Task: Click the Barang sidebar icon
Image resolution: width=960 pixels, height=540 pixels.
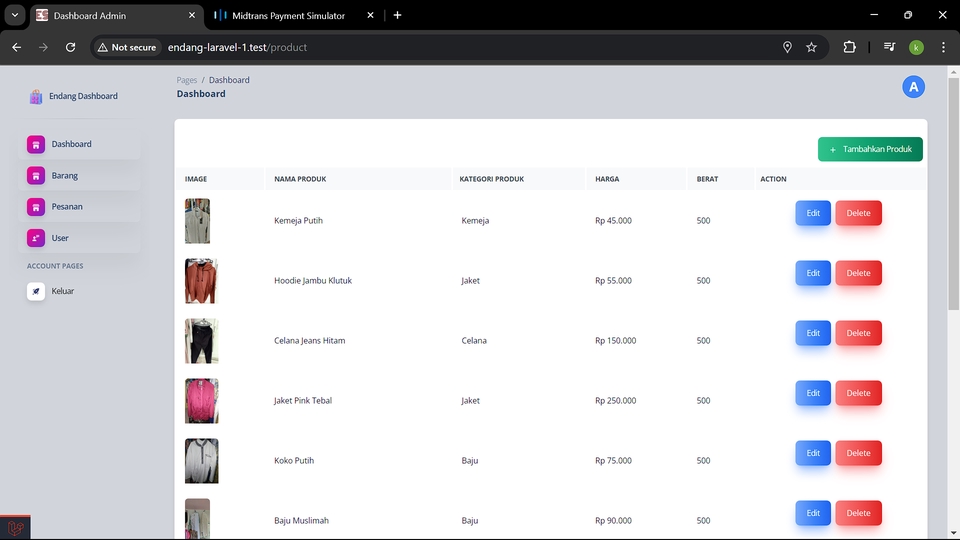Action: pos(36,176)
